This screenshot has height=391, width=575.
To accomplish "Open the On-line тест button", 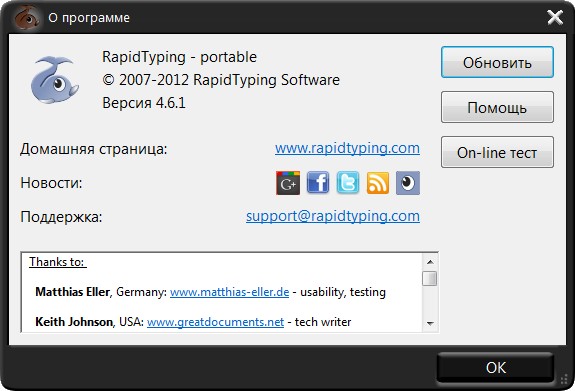I will (497, 152).
